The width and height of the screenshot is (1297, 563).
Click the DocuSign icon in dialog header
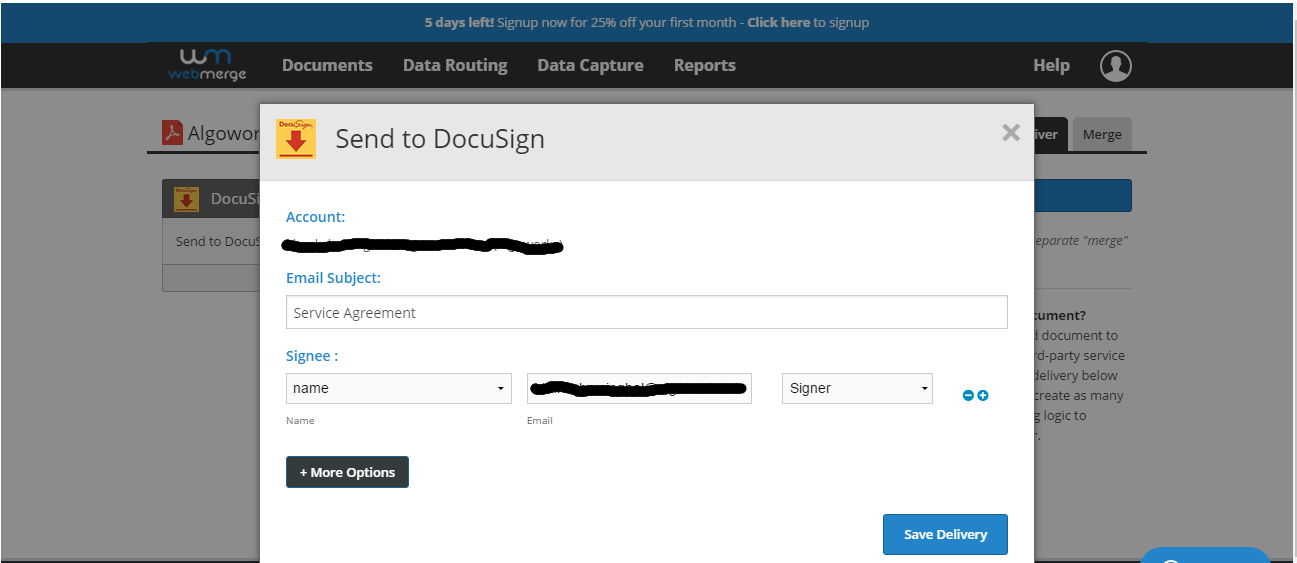click(296, 139)
